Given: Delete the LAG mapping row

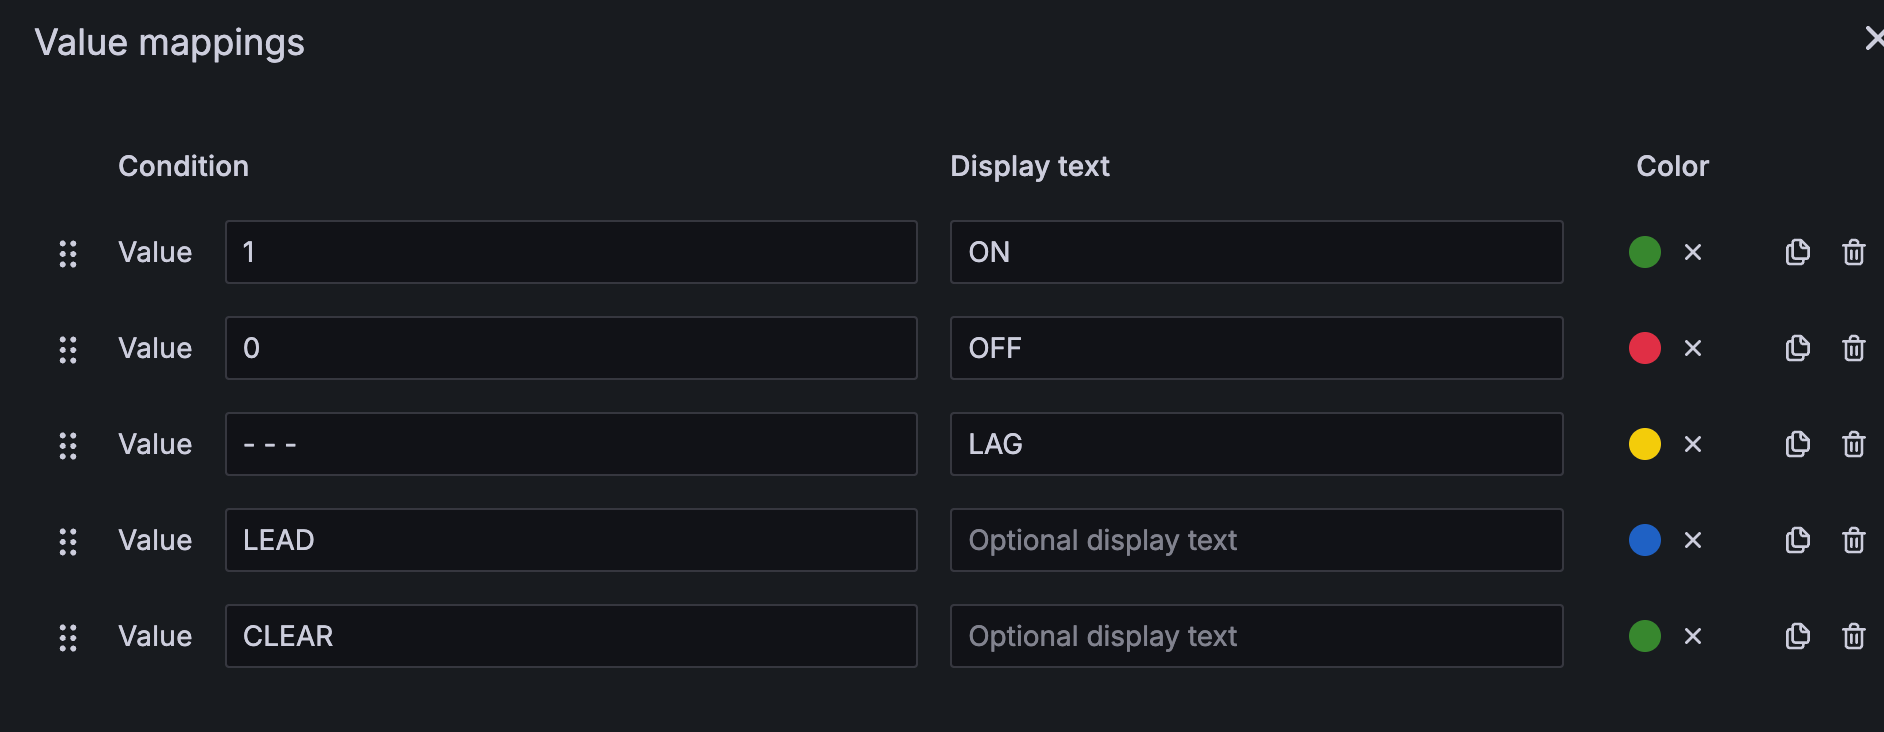Looking at the screenshot, I should (1853, 444).
